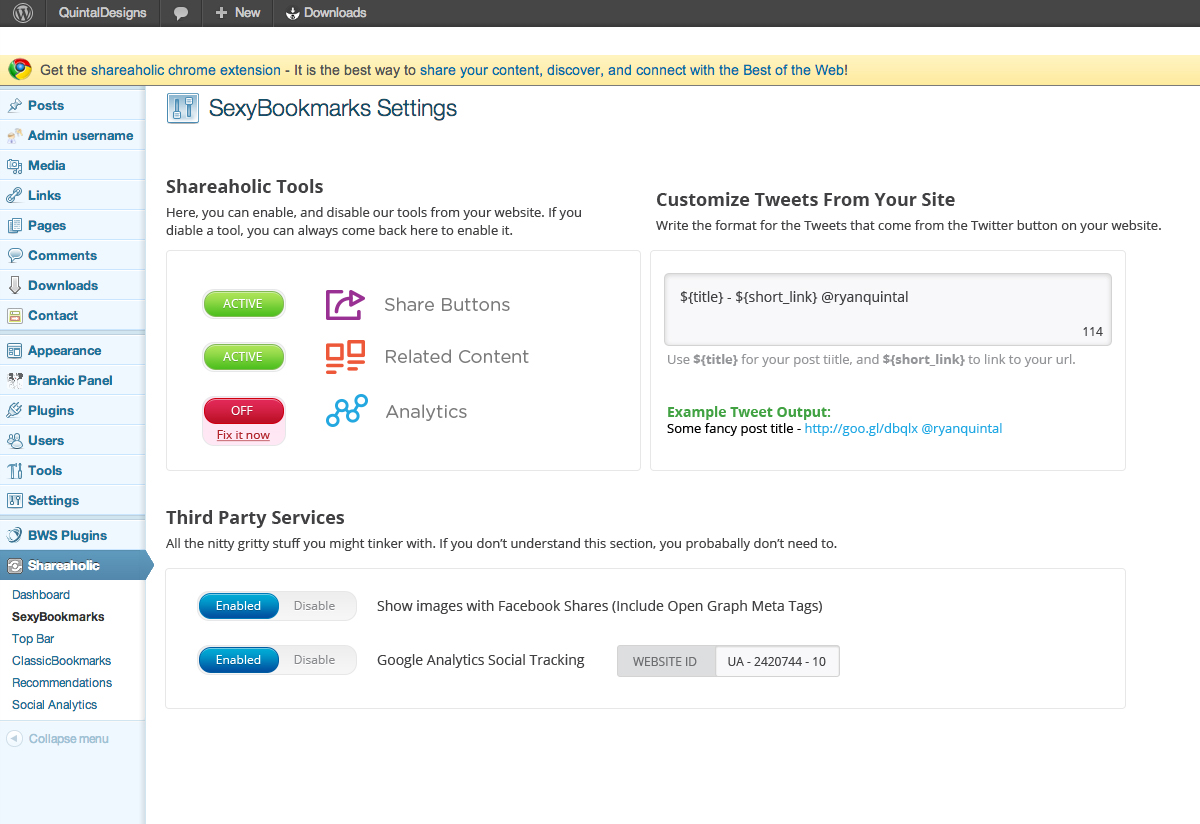The width and height of the screenshot is (1200, 824).
Task: Click the Collapse menu arrow icon
Action: tap(14, 739)
